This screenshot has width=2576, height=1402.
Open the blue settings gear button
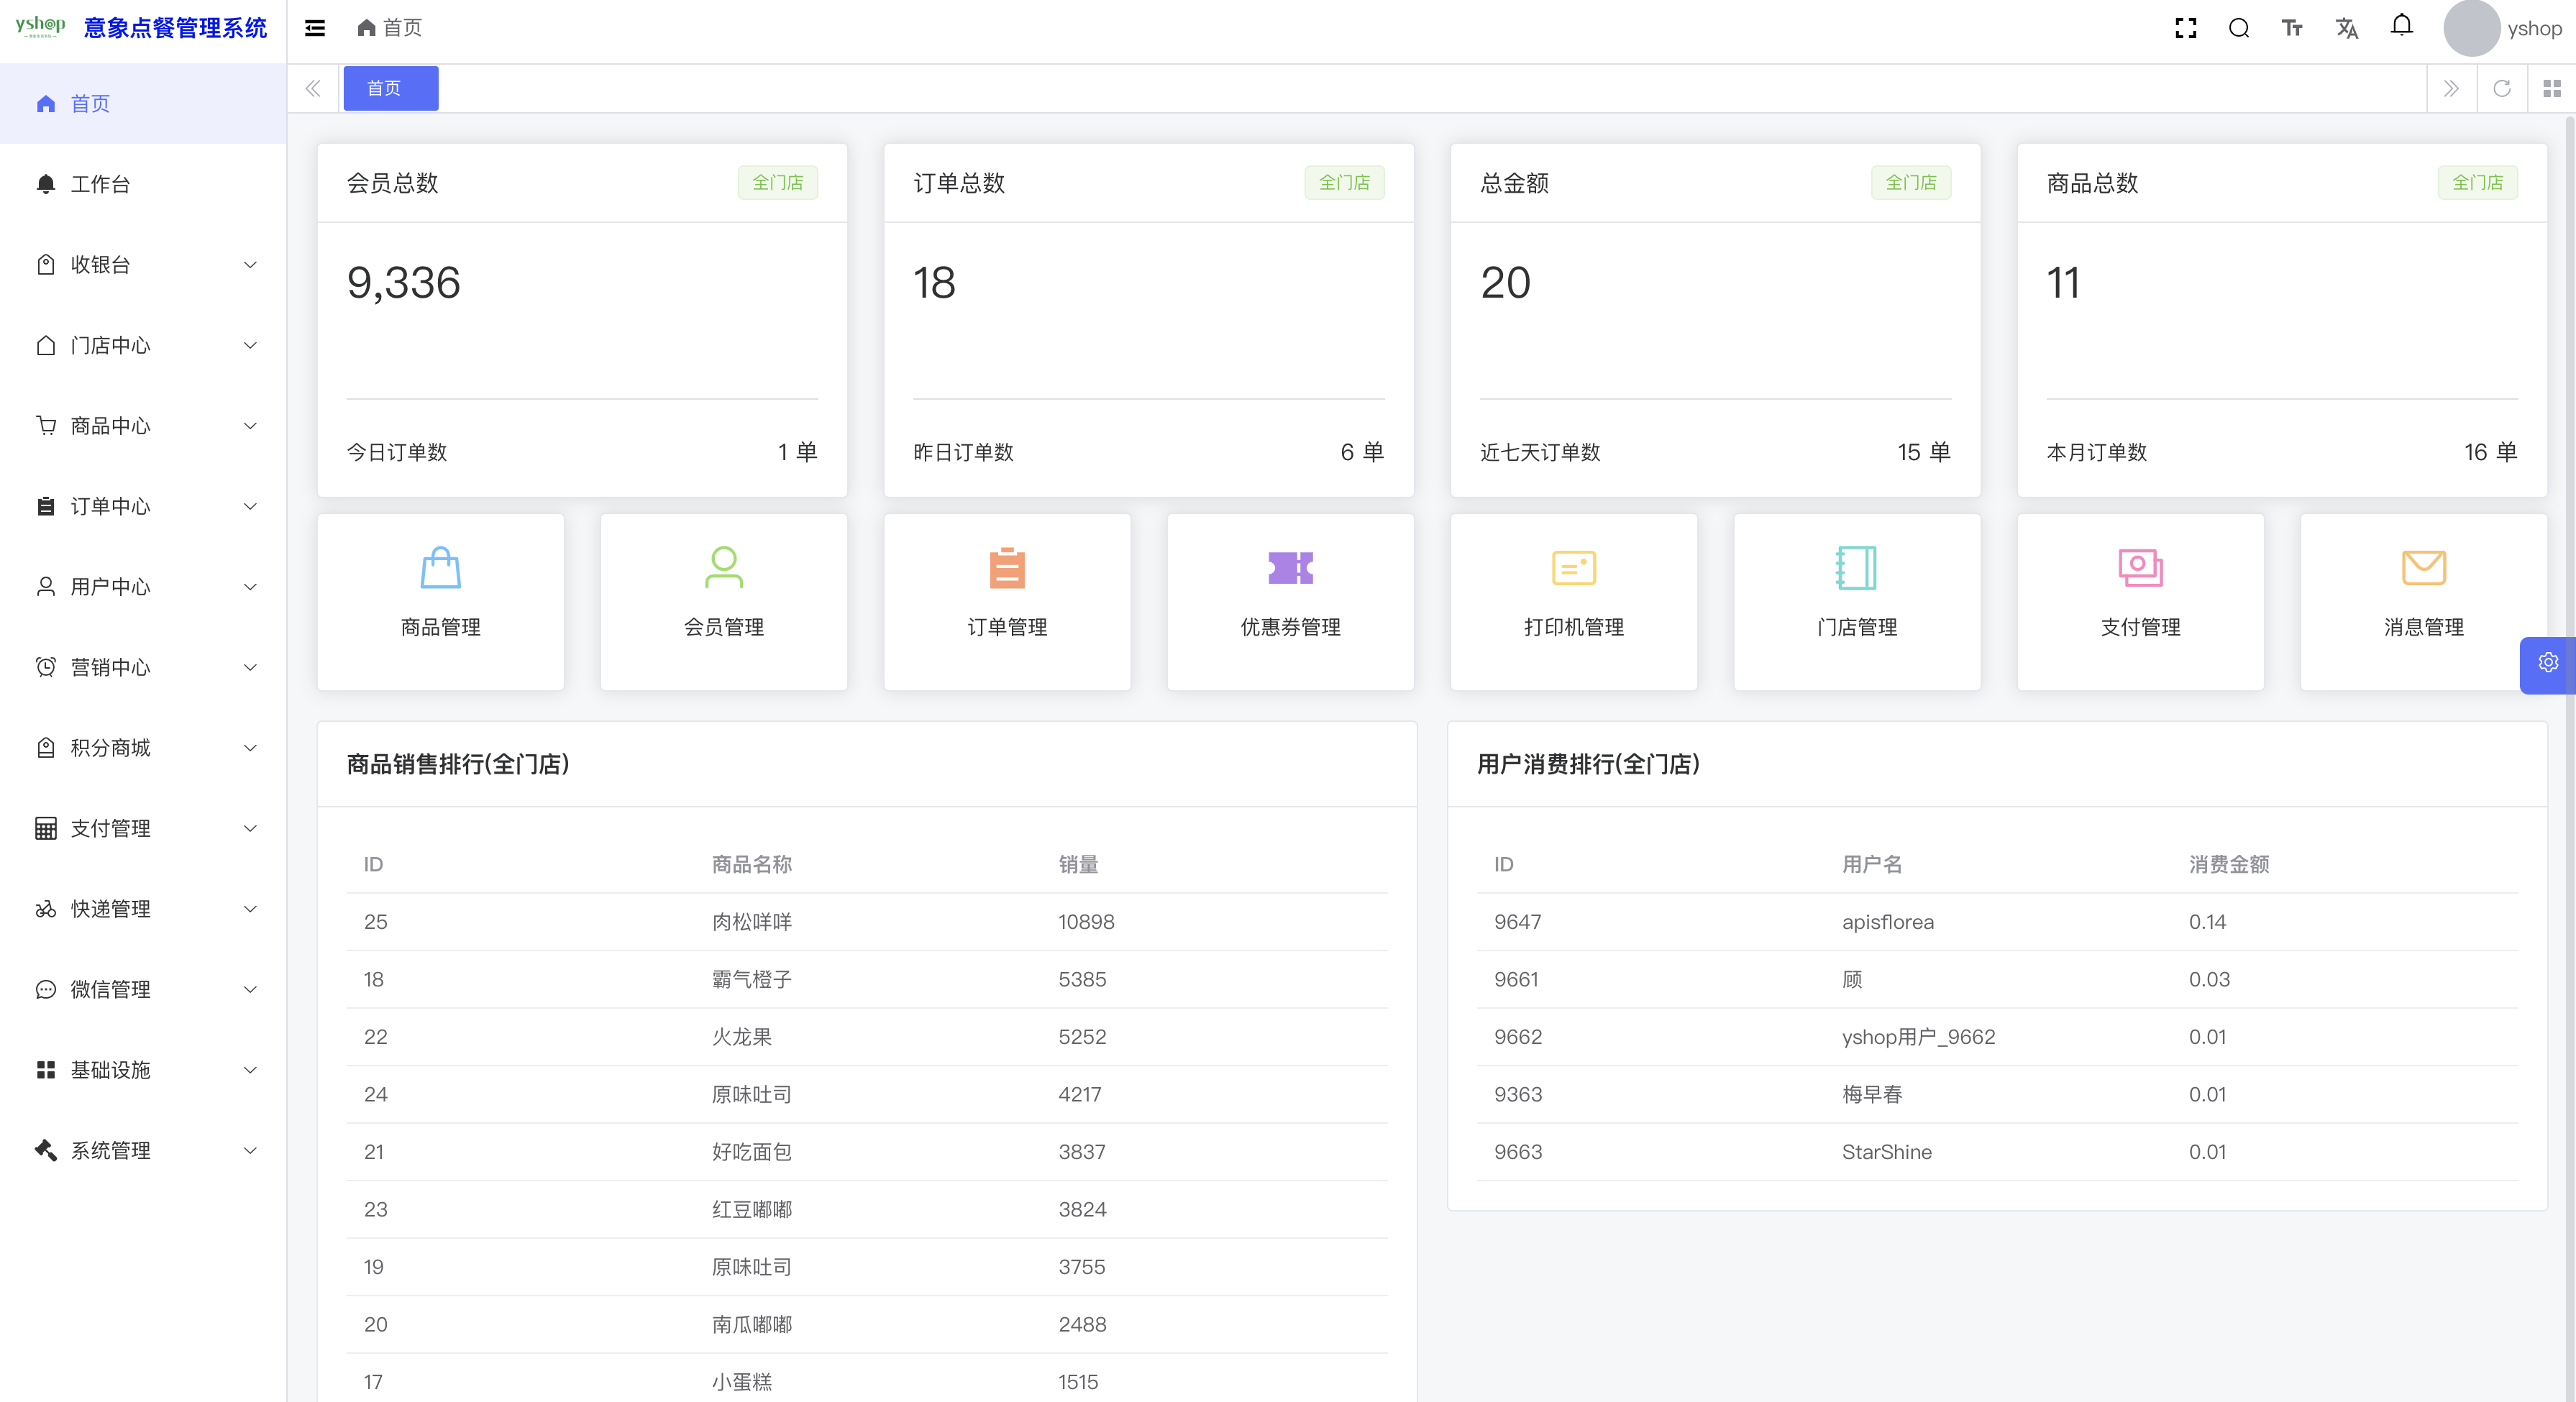[x=2547, y=663]
